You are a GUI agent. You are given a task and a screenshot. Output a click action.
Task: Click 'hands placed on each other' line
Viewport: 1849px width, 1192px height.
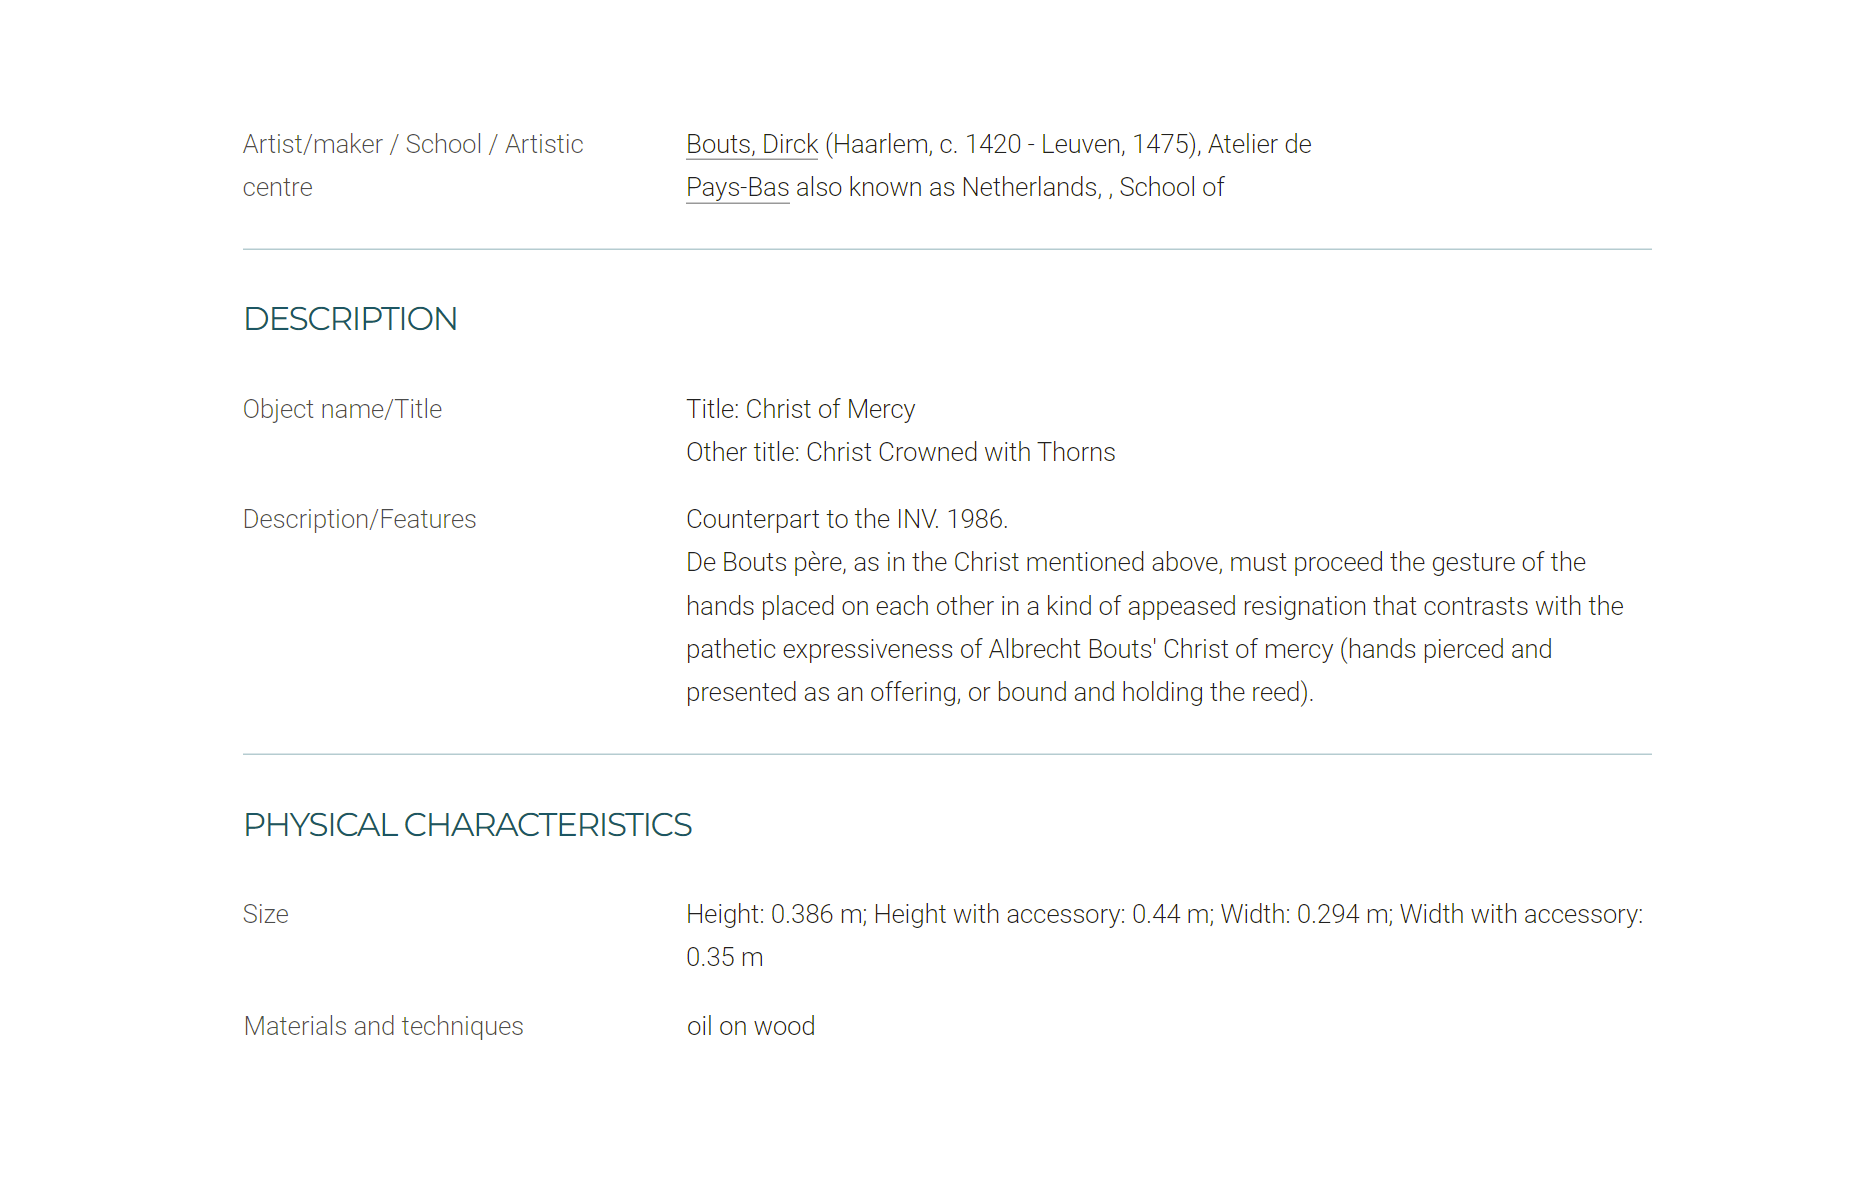[1155, 606]
